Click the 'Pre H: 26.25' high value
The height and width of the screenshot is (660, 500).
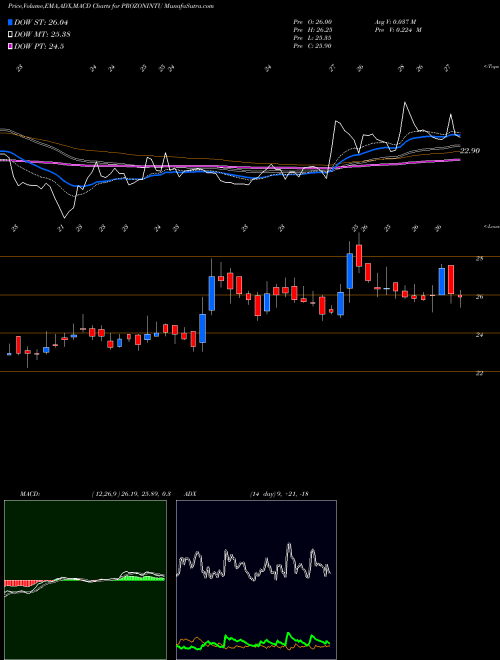coord(313,30)
